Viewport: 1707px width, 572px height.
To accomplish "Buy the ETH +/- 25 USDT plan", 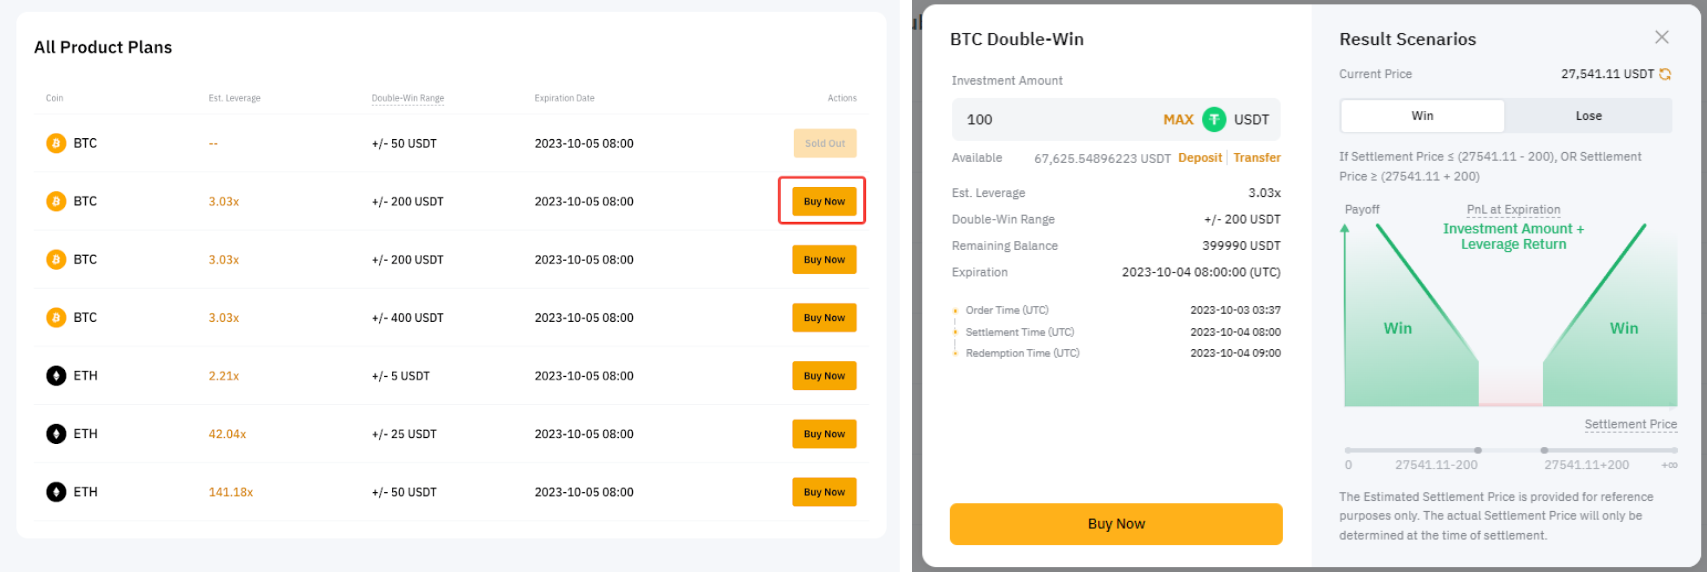I will point(824,434).
